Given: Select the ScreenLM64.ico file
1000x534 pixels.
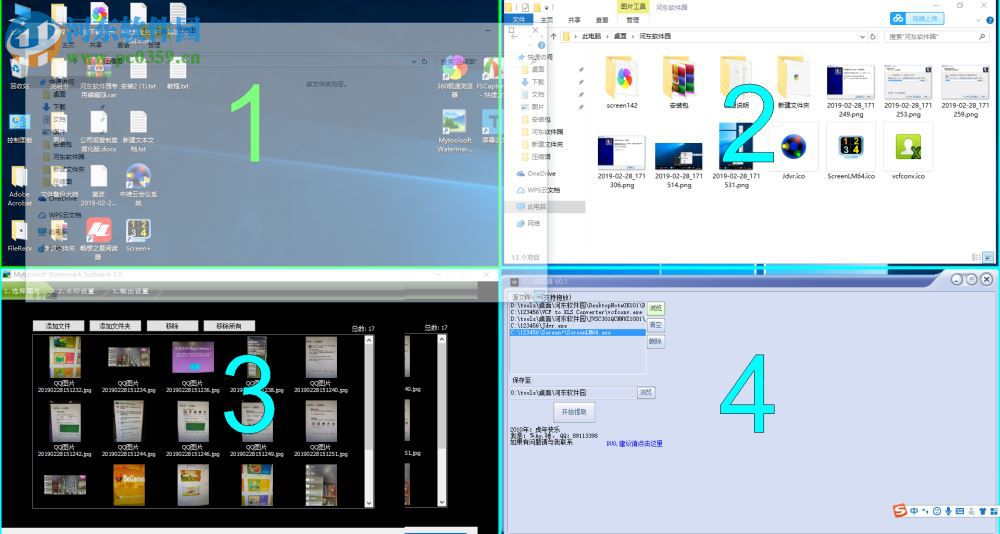Looking at the screenshot, I should (x=851, y=153).
